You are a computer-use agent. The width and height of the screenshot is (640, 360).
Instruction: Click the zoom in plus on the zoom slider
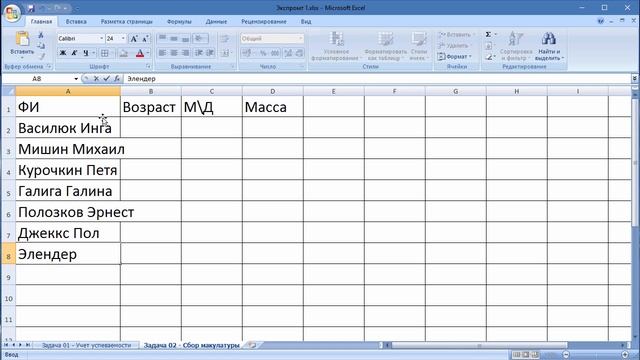[625, 355]
